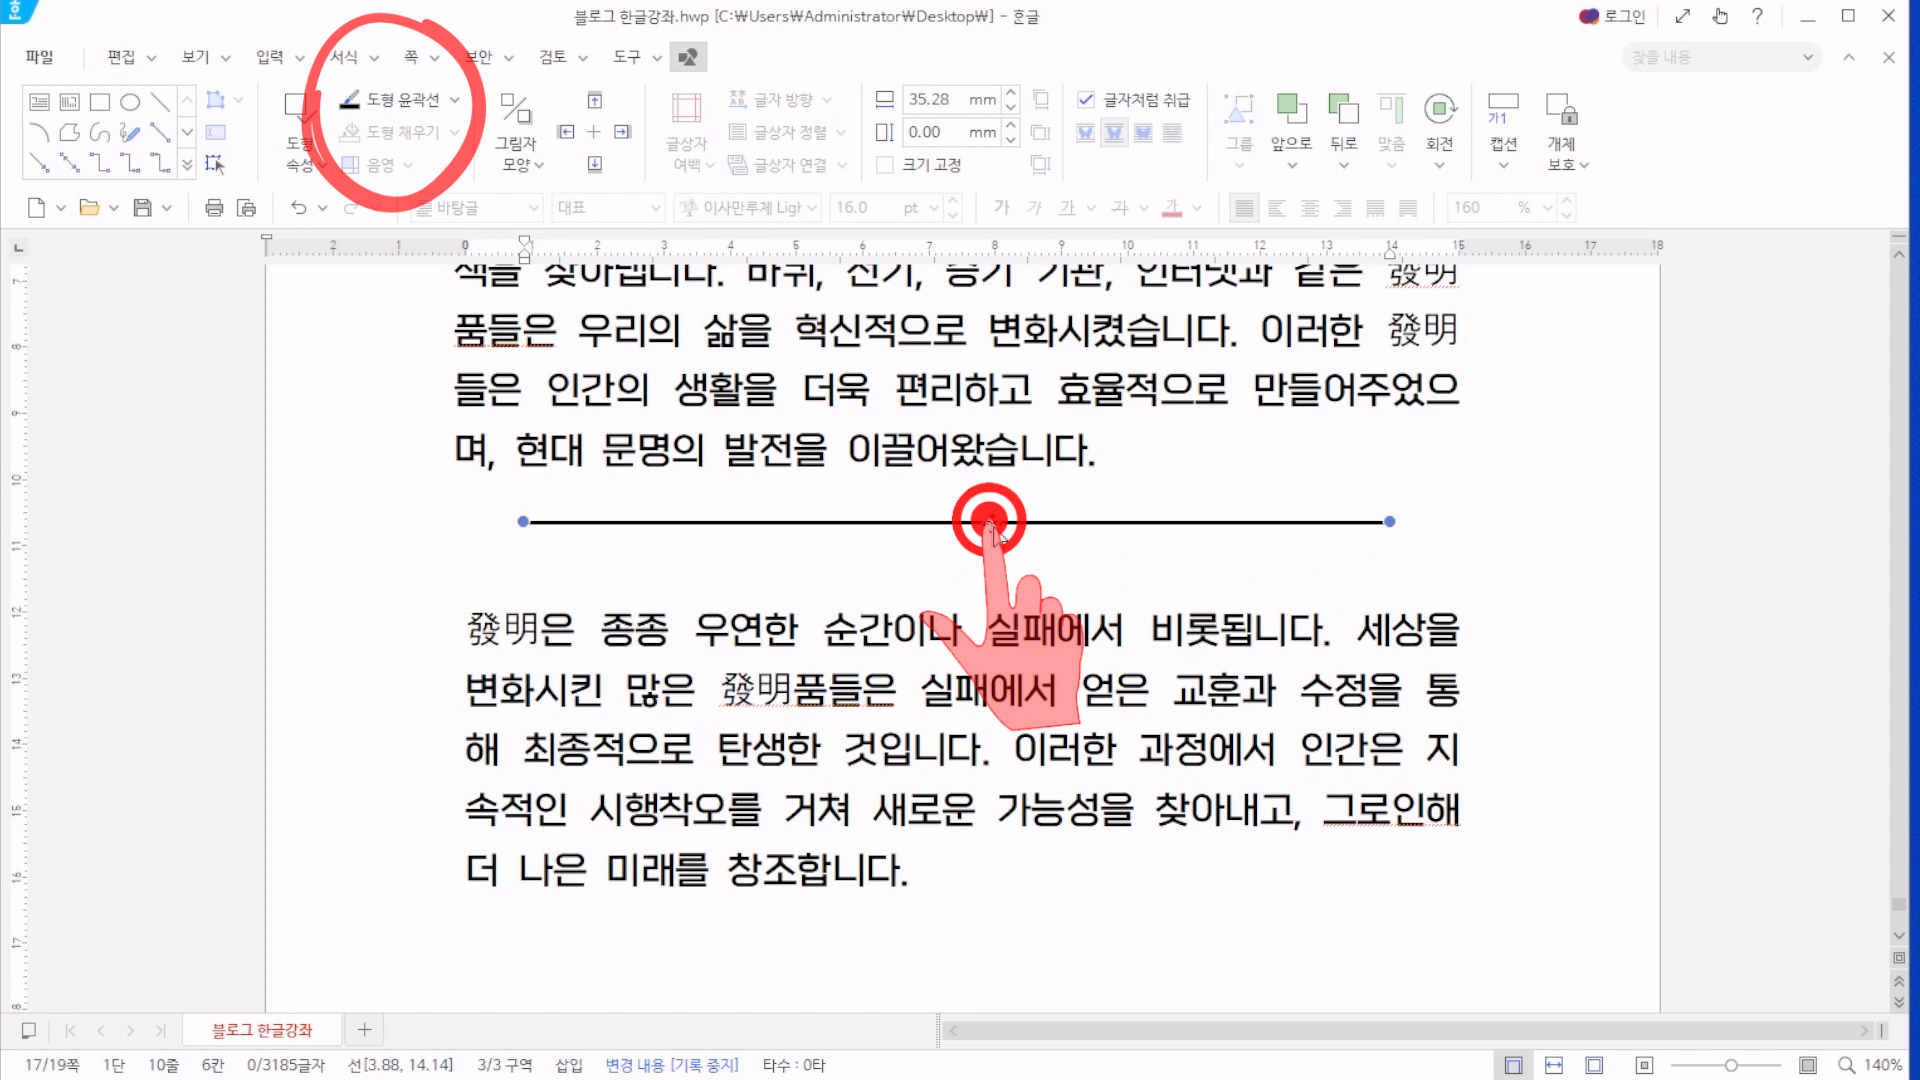
Task: Select the rectangle shape tool
Action: point(99,102)
